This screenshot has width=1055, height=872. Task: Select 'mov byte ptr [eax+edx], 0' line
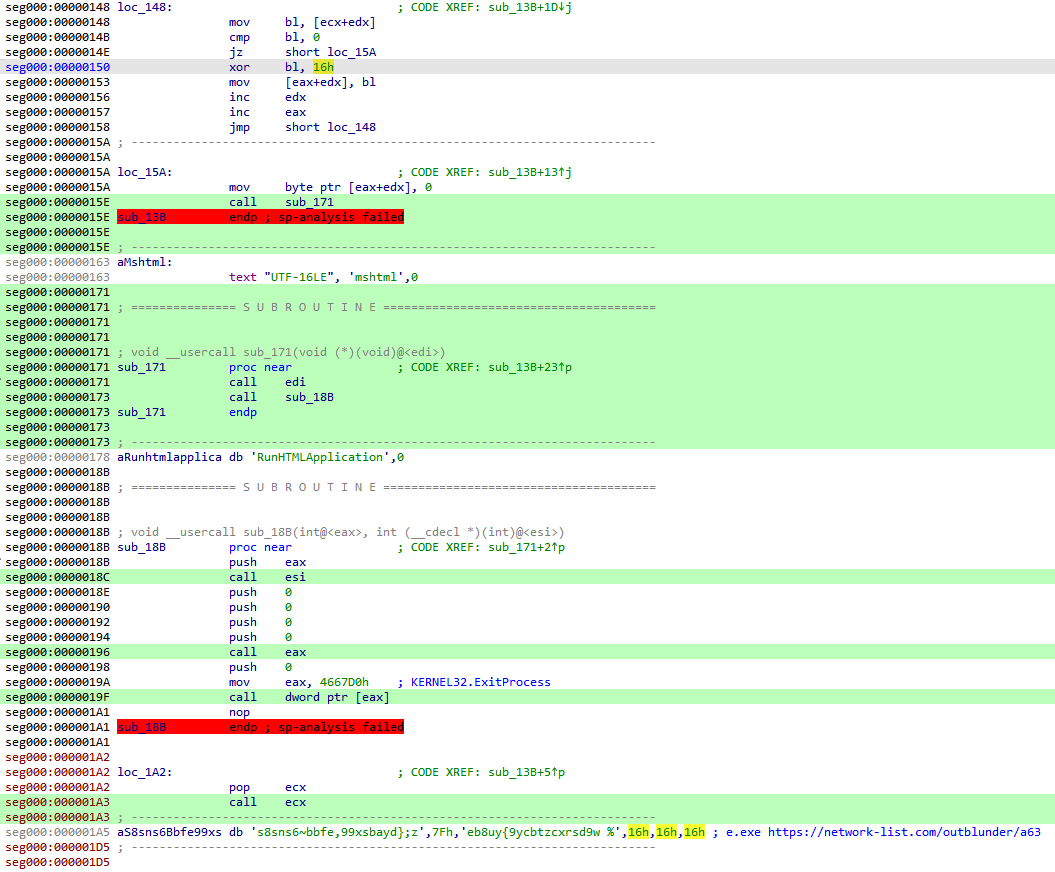(330, 187)
